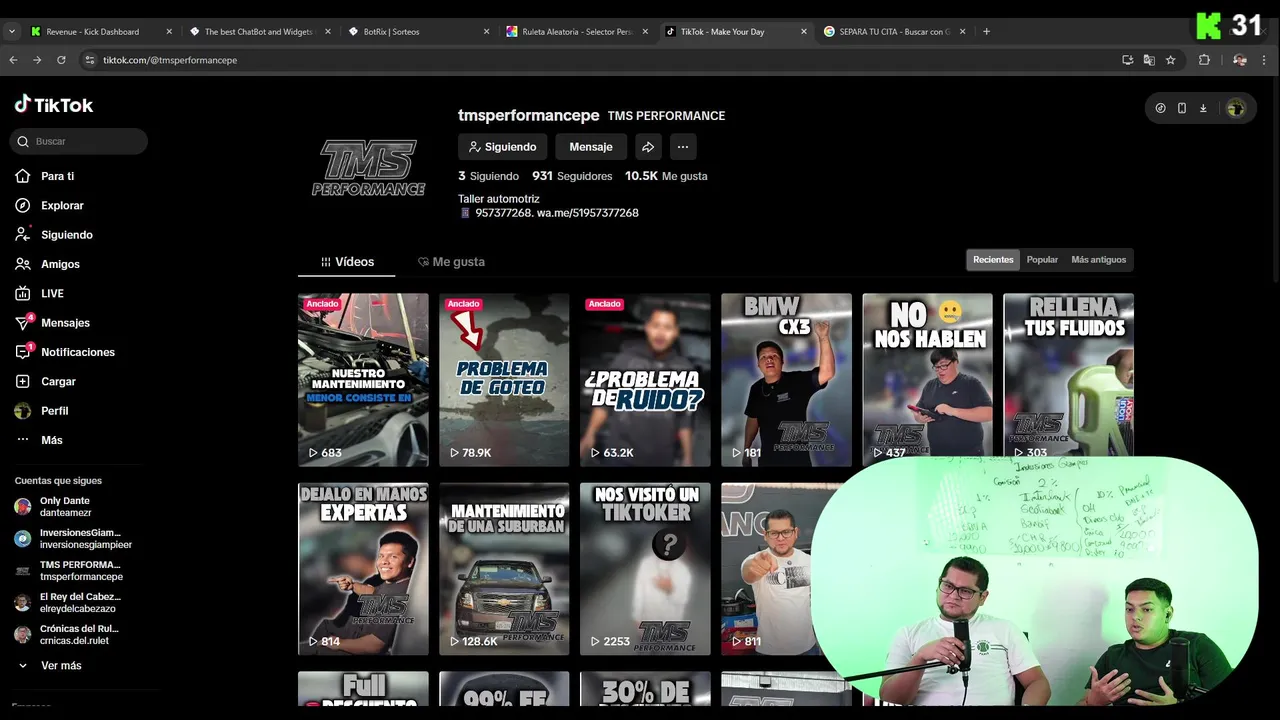Switch to Ruleta Aleatoria browser tab
Screen dimensions: 1280x720
click(x=577, y=31)
